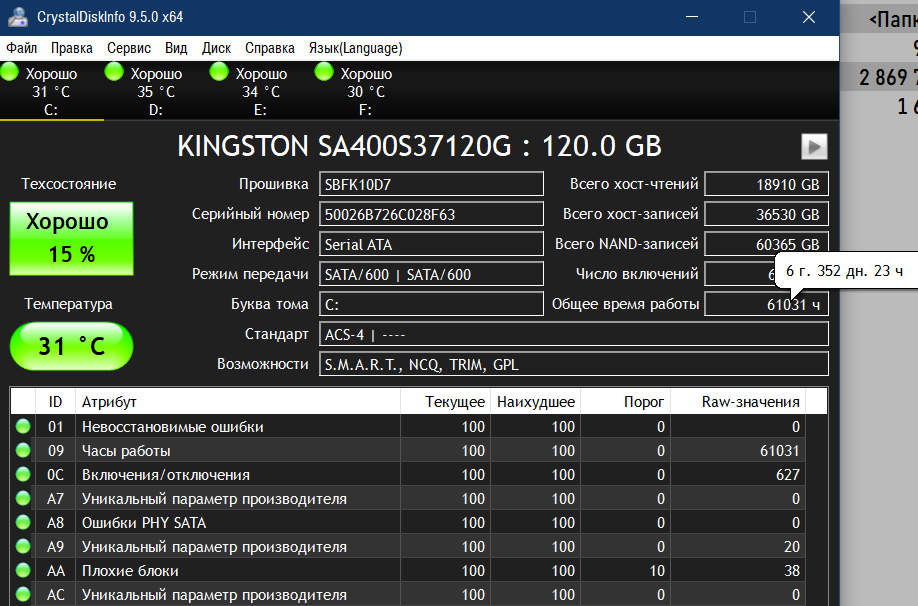Click the Наихудшее column header
Image resolution: width=918 pixels, height=606 pixels.
pyautogui.click(x=536, y=402)
